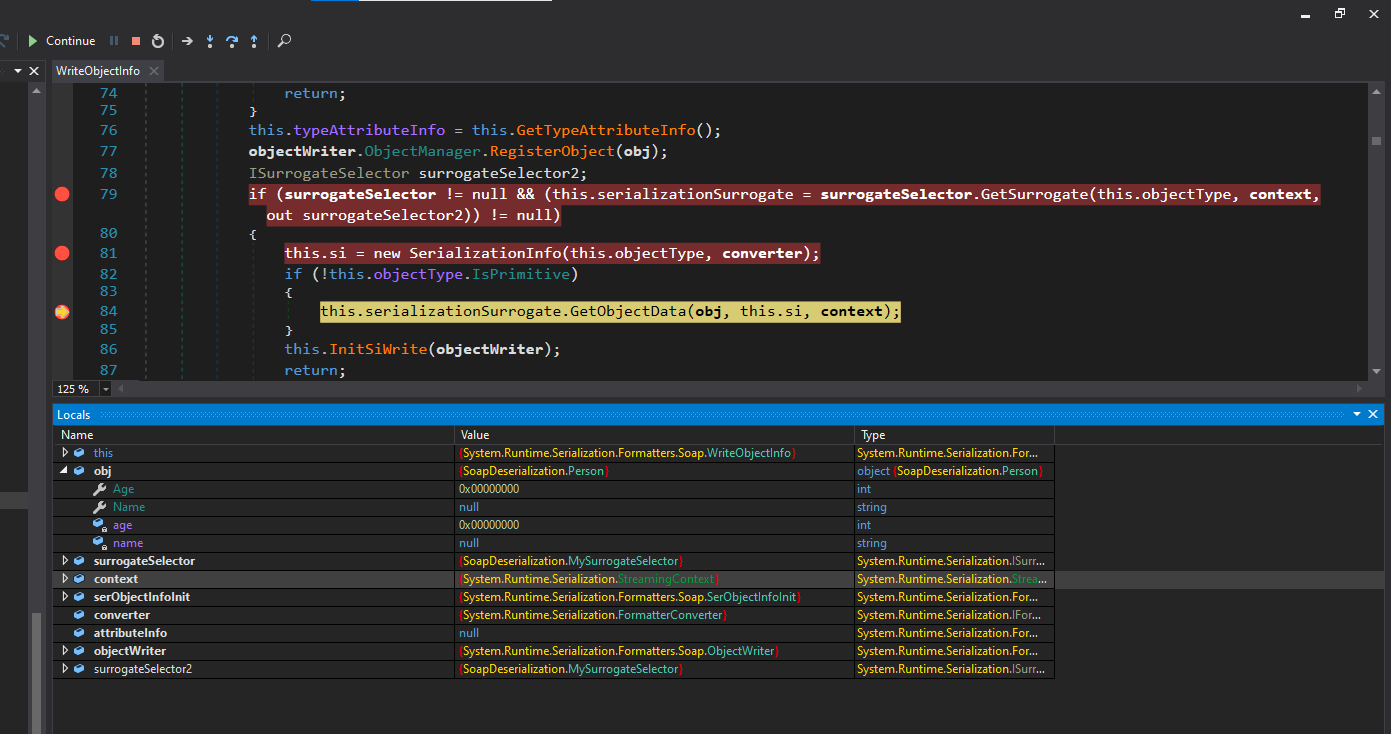Click the 'object {SoapDeserialization.Person}' type cell
This screenshot has width=1391, height=734.
pyautogui.click(x=950, y=471)
